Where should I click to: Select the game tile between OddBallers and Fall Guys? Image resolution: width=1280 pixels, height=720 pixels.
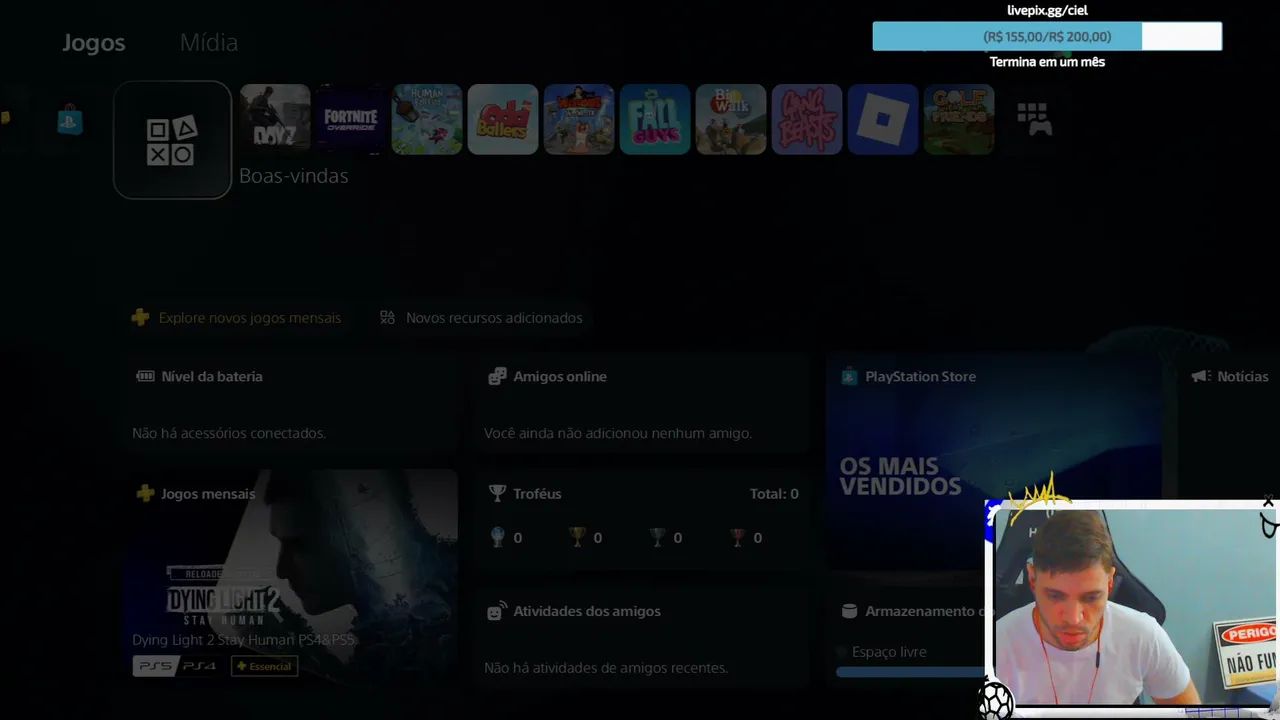tap(579, 119)
